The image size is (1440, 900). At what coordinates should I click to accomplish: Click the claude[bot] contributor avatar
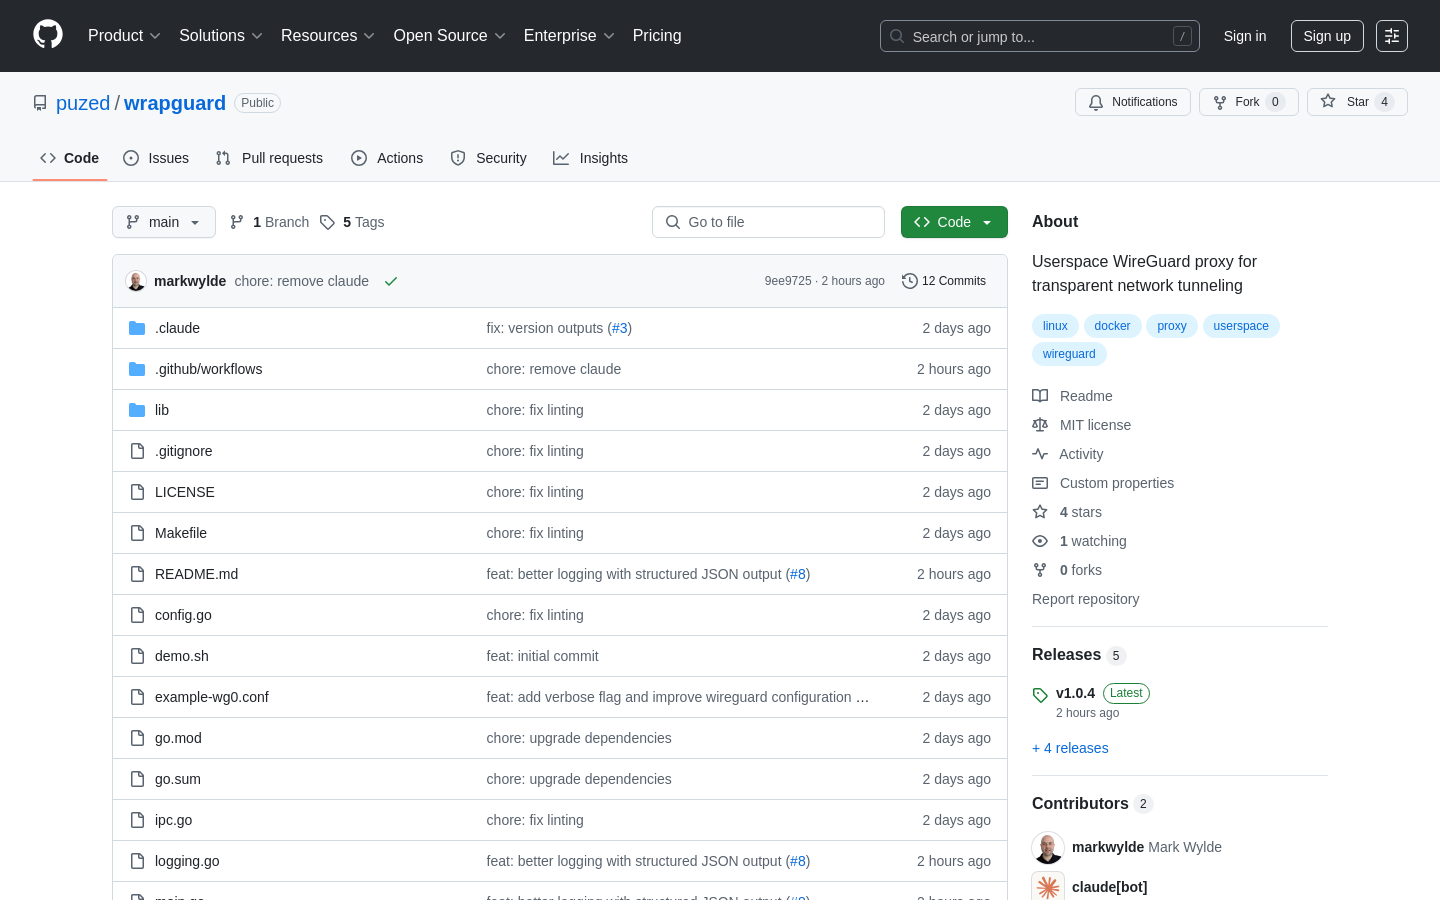tap(1048, 887)
